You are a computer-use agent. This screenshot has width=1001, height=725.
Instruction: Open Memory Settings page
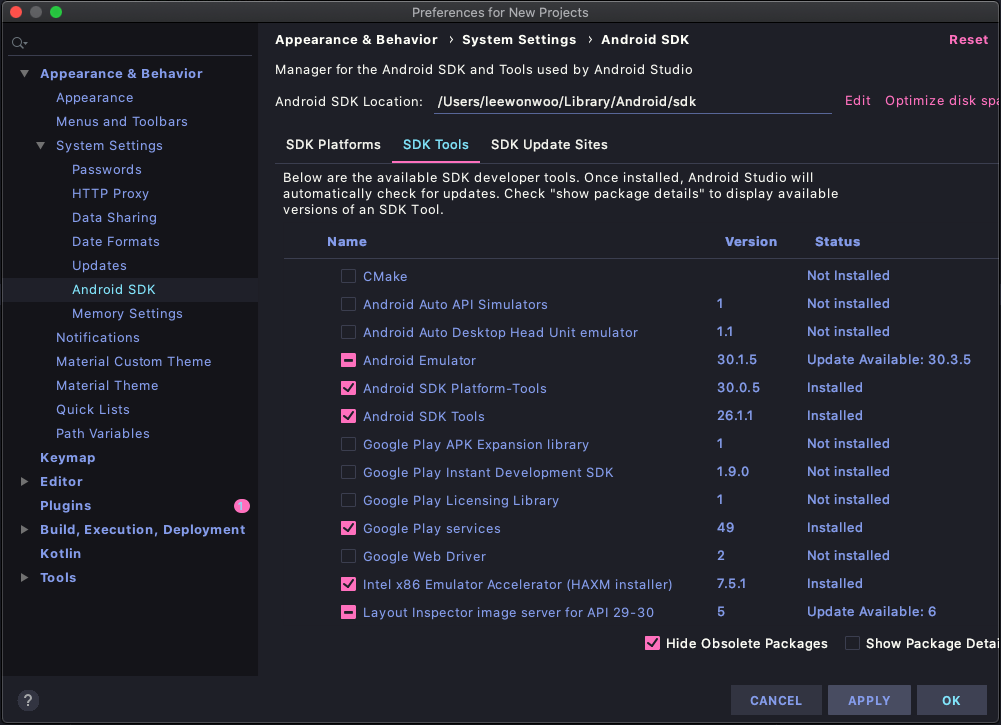click(127, 313)
